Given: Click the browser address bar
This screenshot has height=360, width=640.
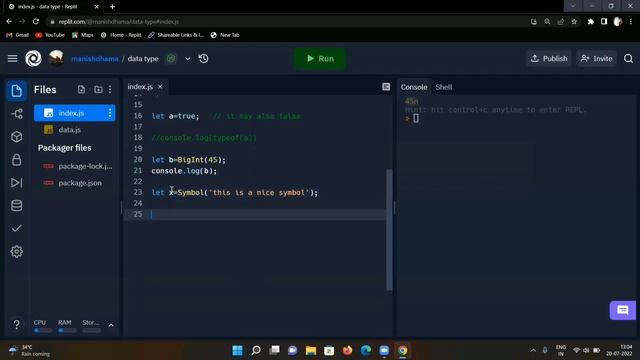Looking at the screenshot, I should click(x=286, y=22).
